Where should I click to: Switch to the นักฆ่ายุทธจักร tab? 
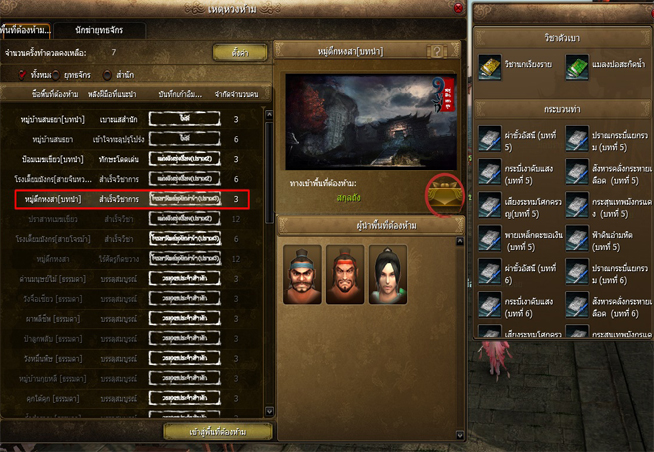(x=99, y=30)
